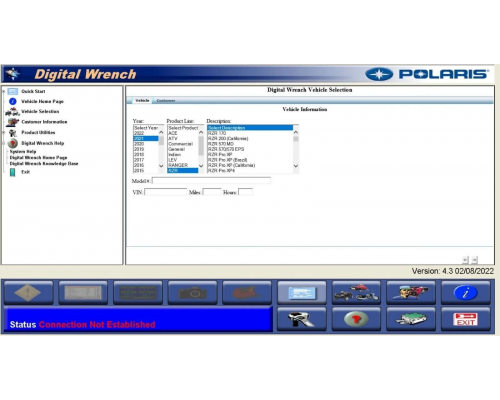Viewport: 500px width, 400px height.
Task: Click the up arrow of the Year list
Action: click(x=161, y=133)
